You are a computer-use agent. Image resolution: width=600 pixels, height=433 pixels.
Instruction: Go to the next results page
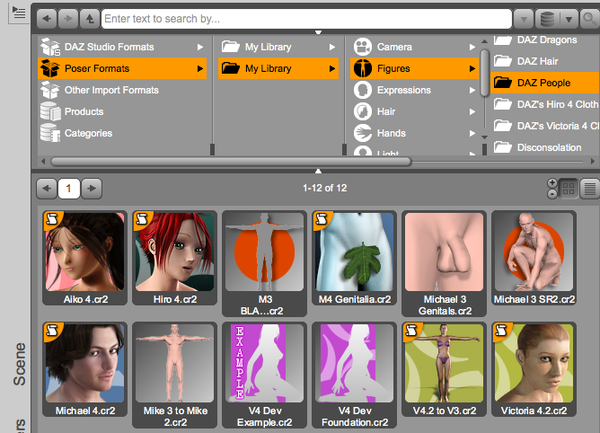[91, 188]
